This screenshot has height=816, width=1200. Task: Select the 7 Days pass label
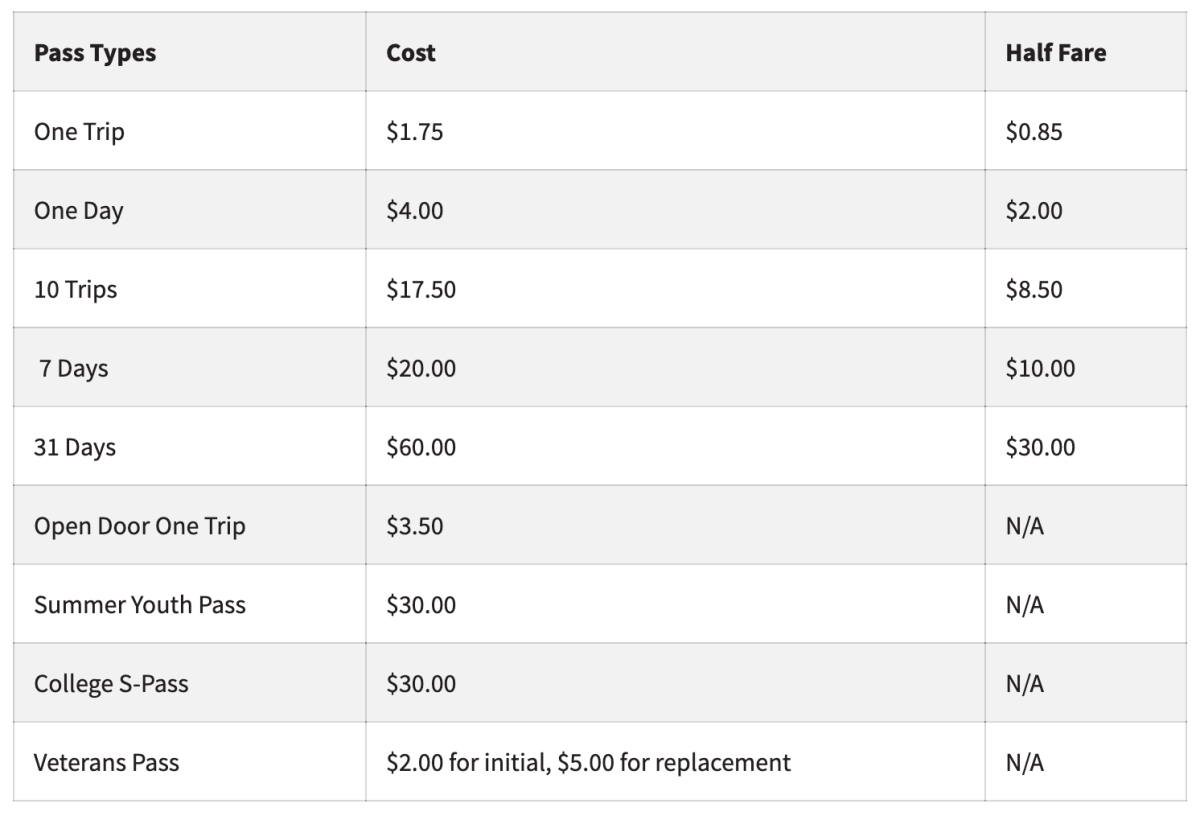74,369
